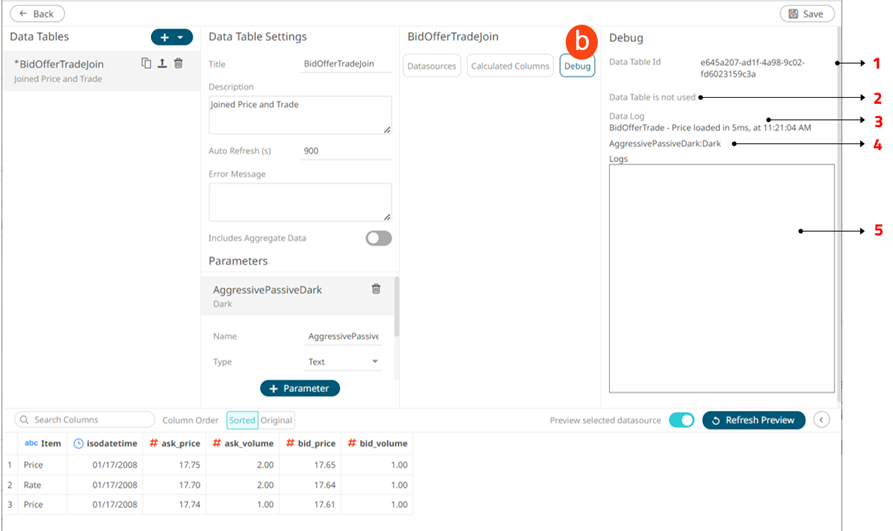
Task: Click the abc text icon on Item column
Action: coord(30,443)
